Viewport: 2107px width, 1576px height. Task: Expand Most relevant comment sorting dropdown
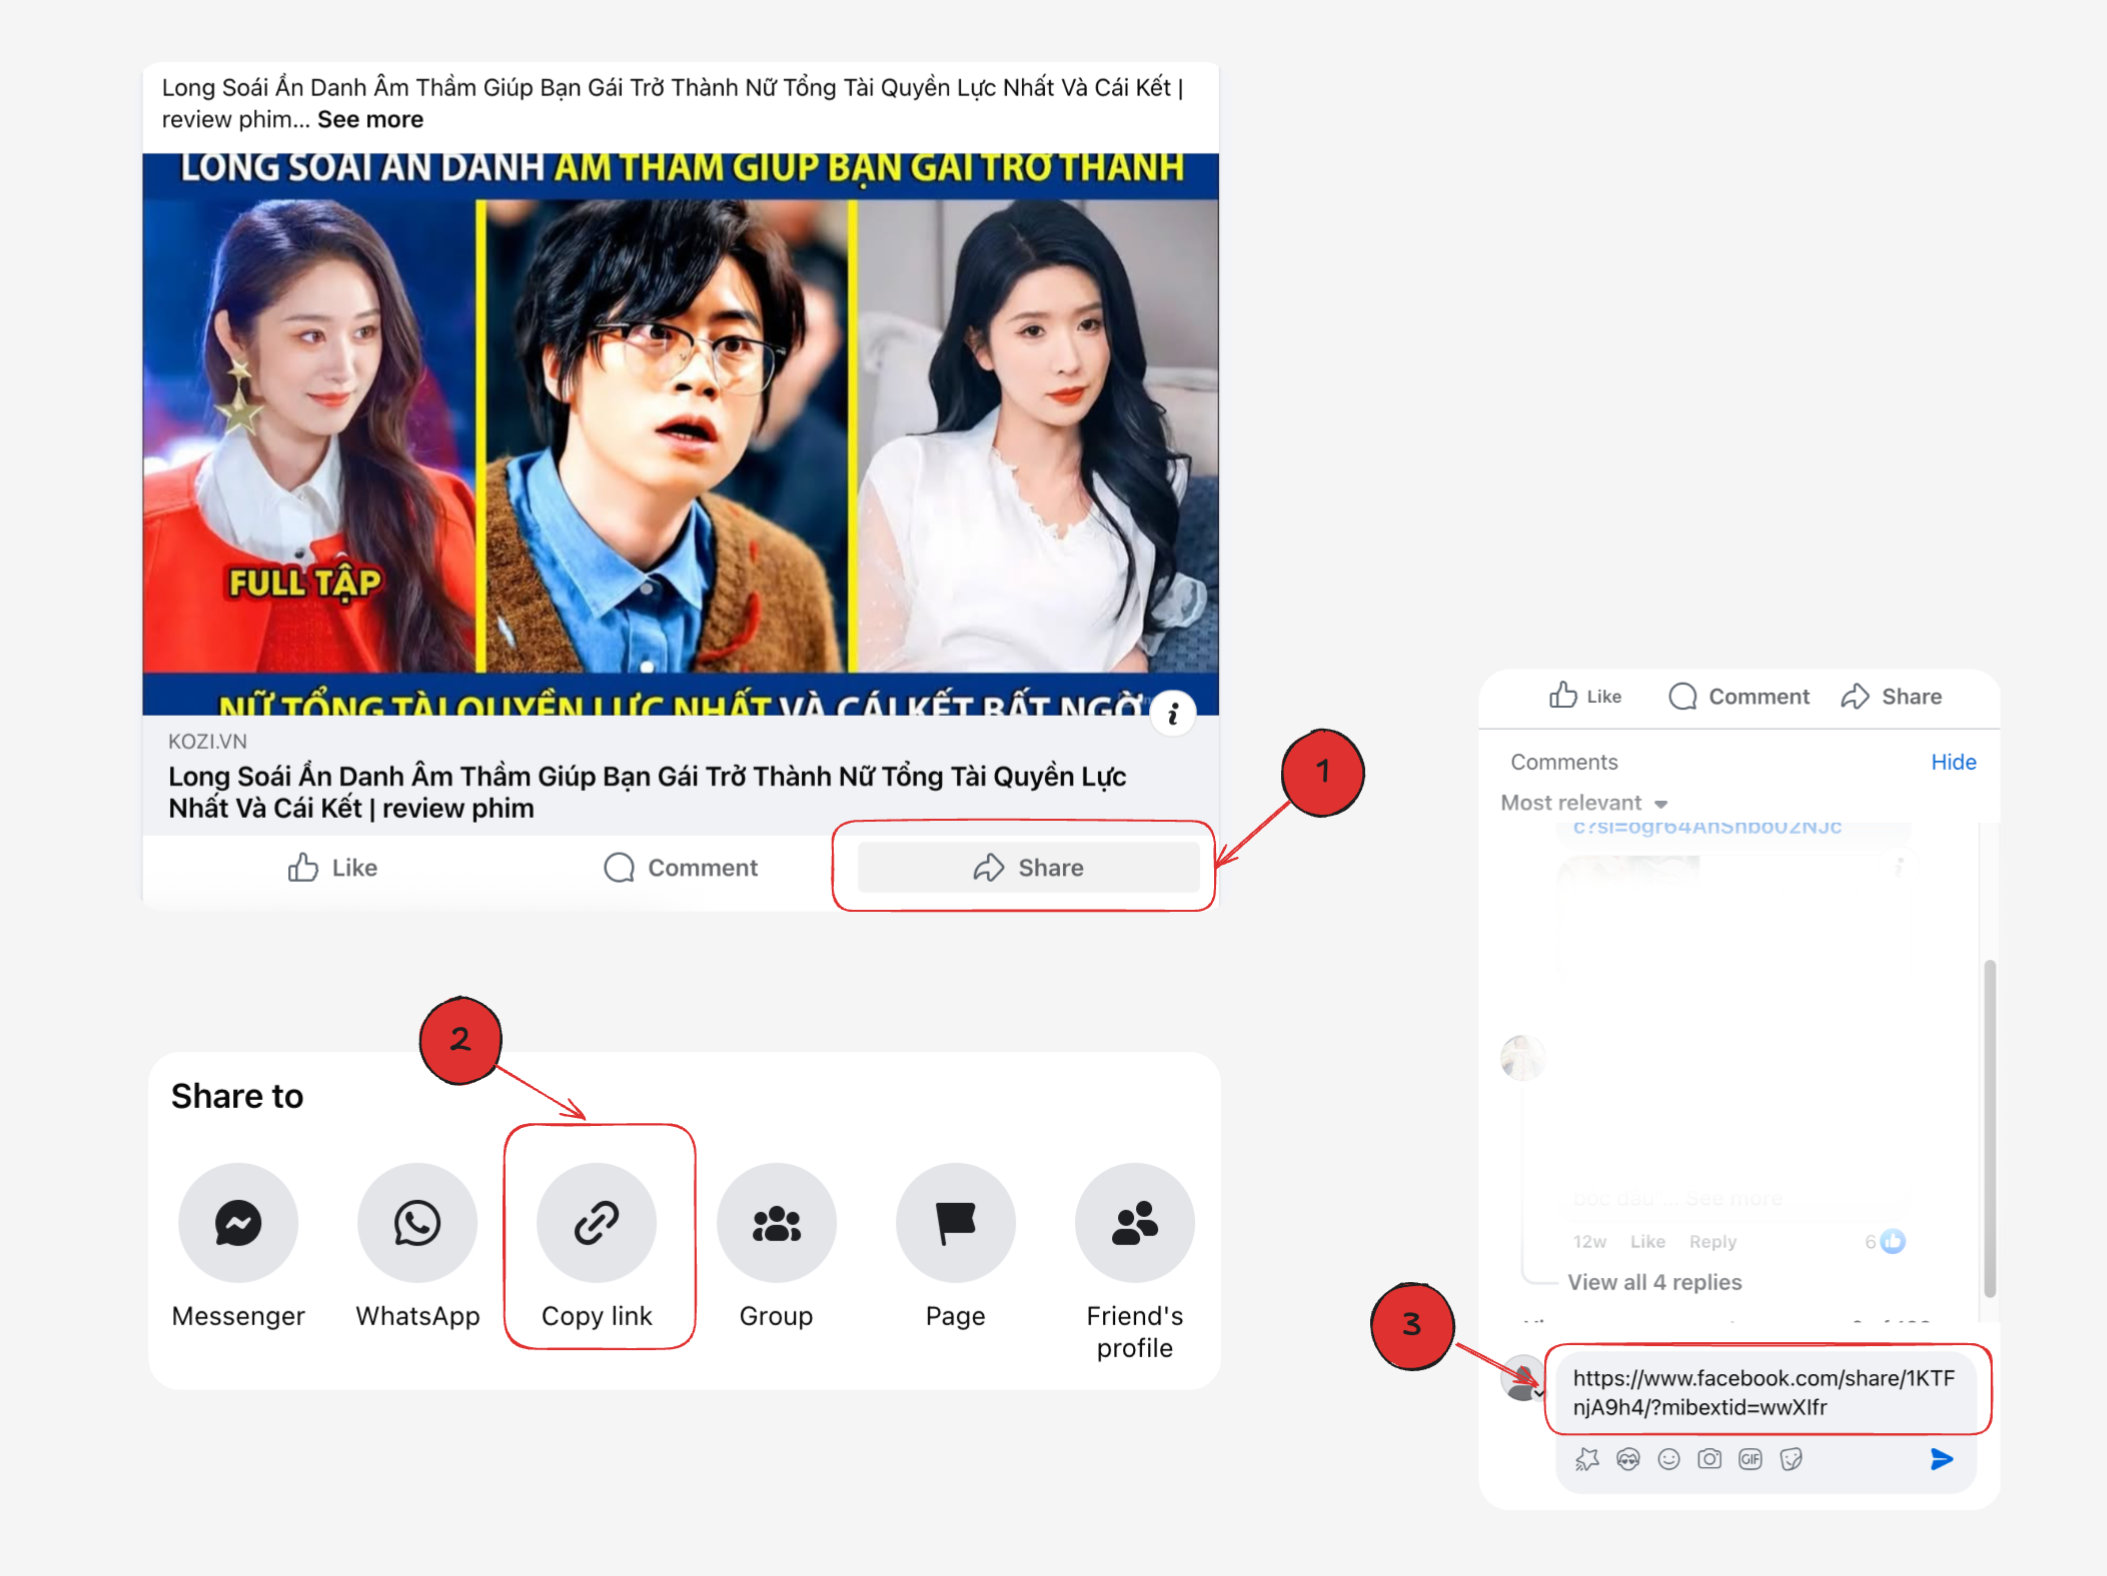1584,803
